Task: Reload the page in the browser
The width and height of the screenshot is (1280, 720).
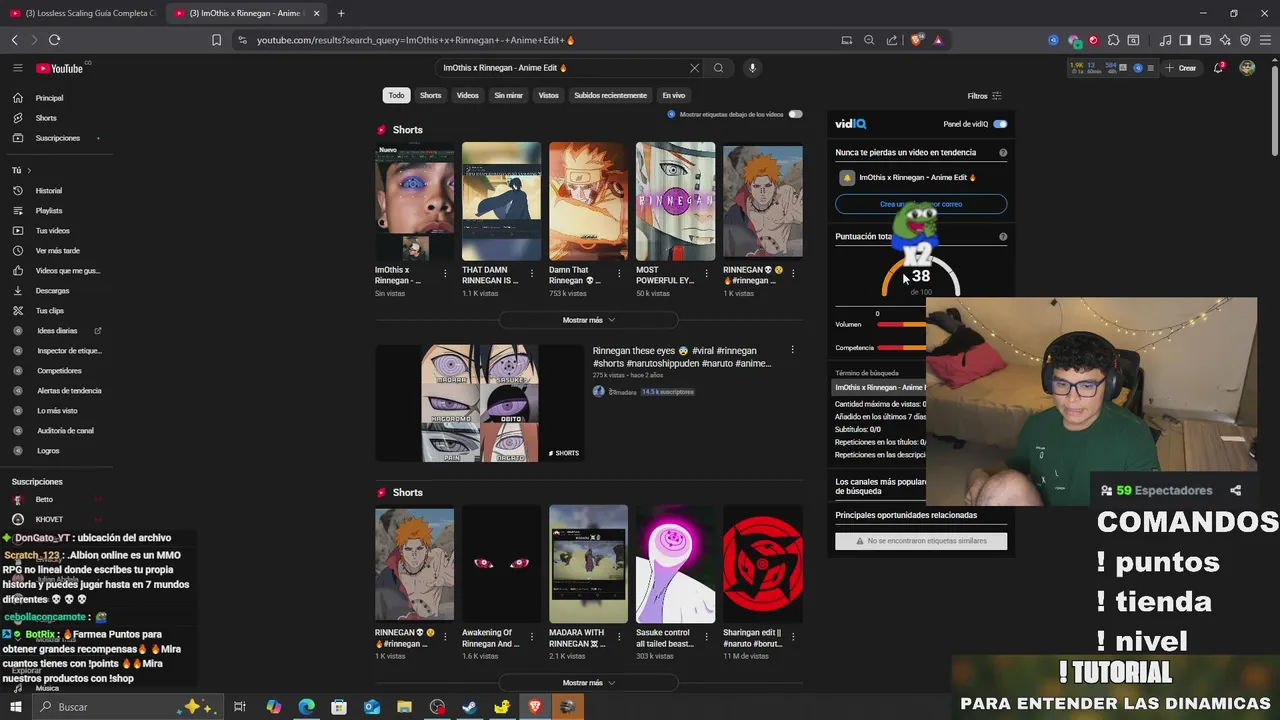Action: click(x=54, y=40)
